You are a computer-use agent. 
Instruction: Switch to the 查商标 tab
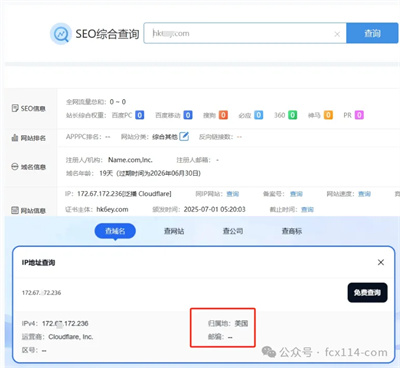tap(292, 231)
